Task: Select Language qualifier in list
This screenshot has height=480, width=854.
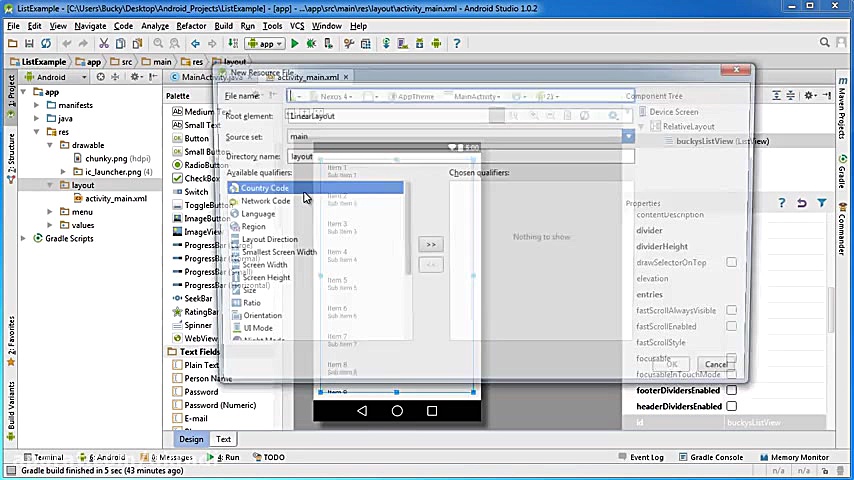Action: [316, 214]
